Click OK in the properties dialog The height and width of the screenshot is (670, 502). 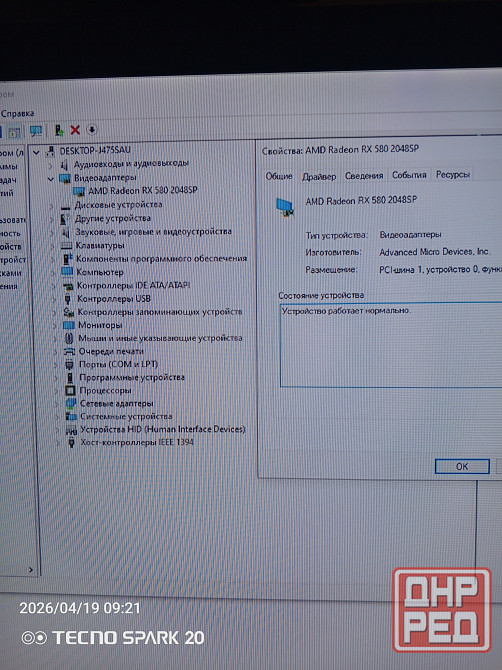point(462,467)
